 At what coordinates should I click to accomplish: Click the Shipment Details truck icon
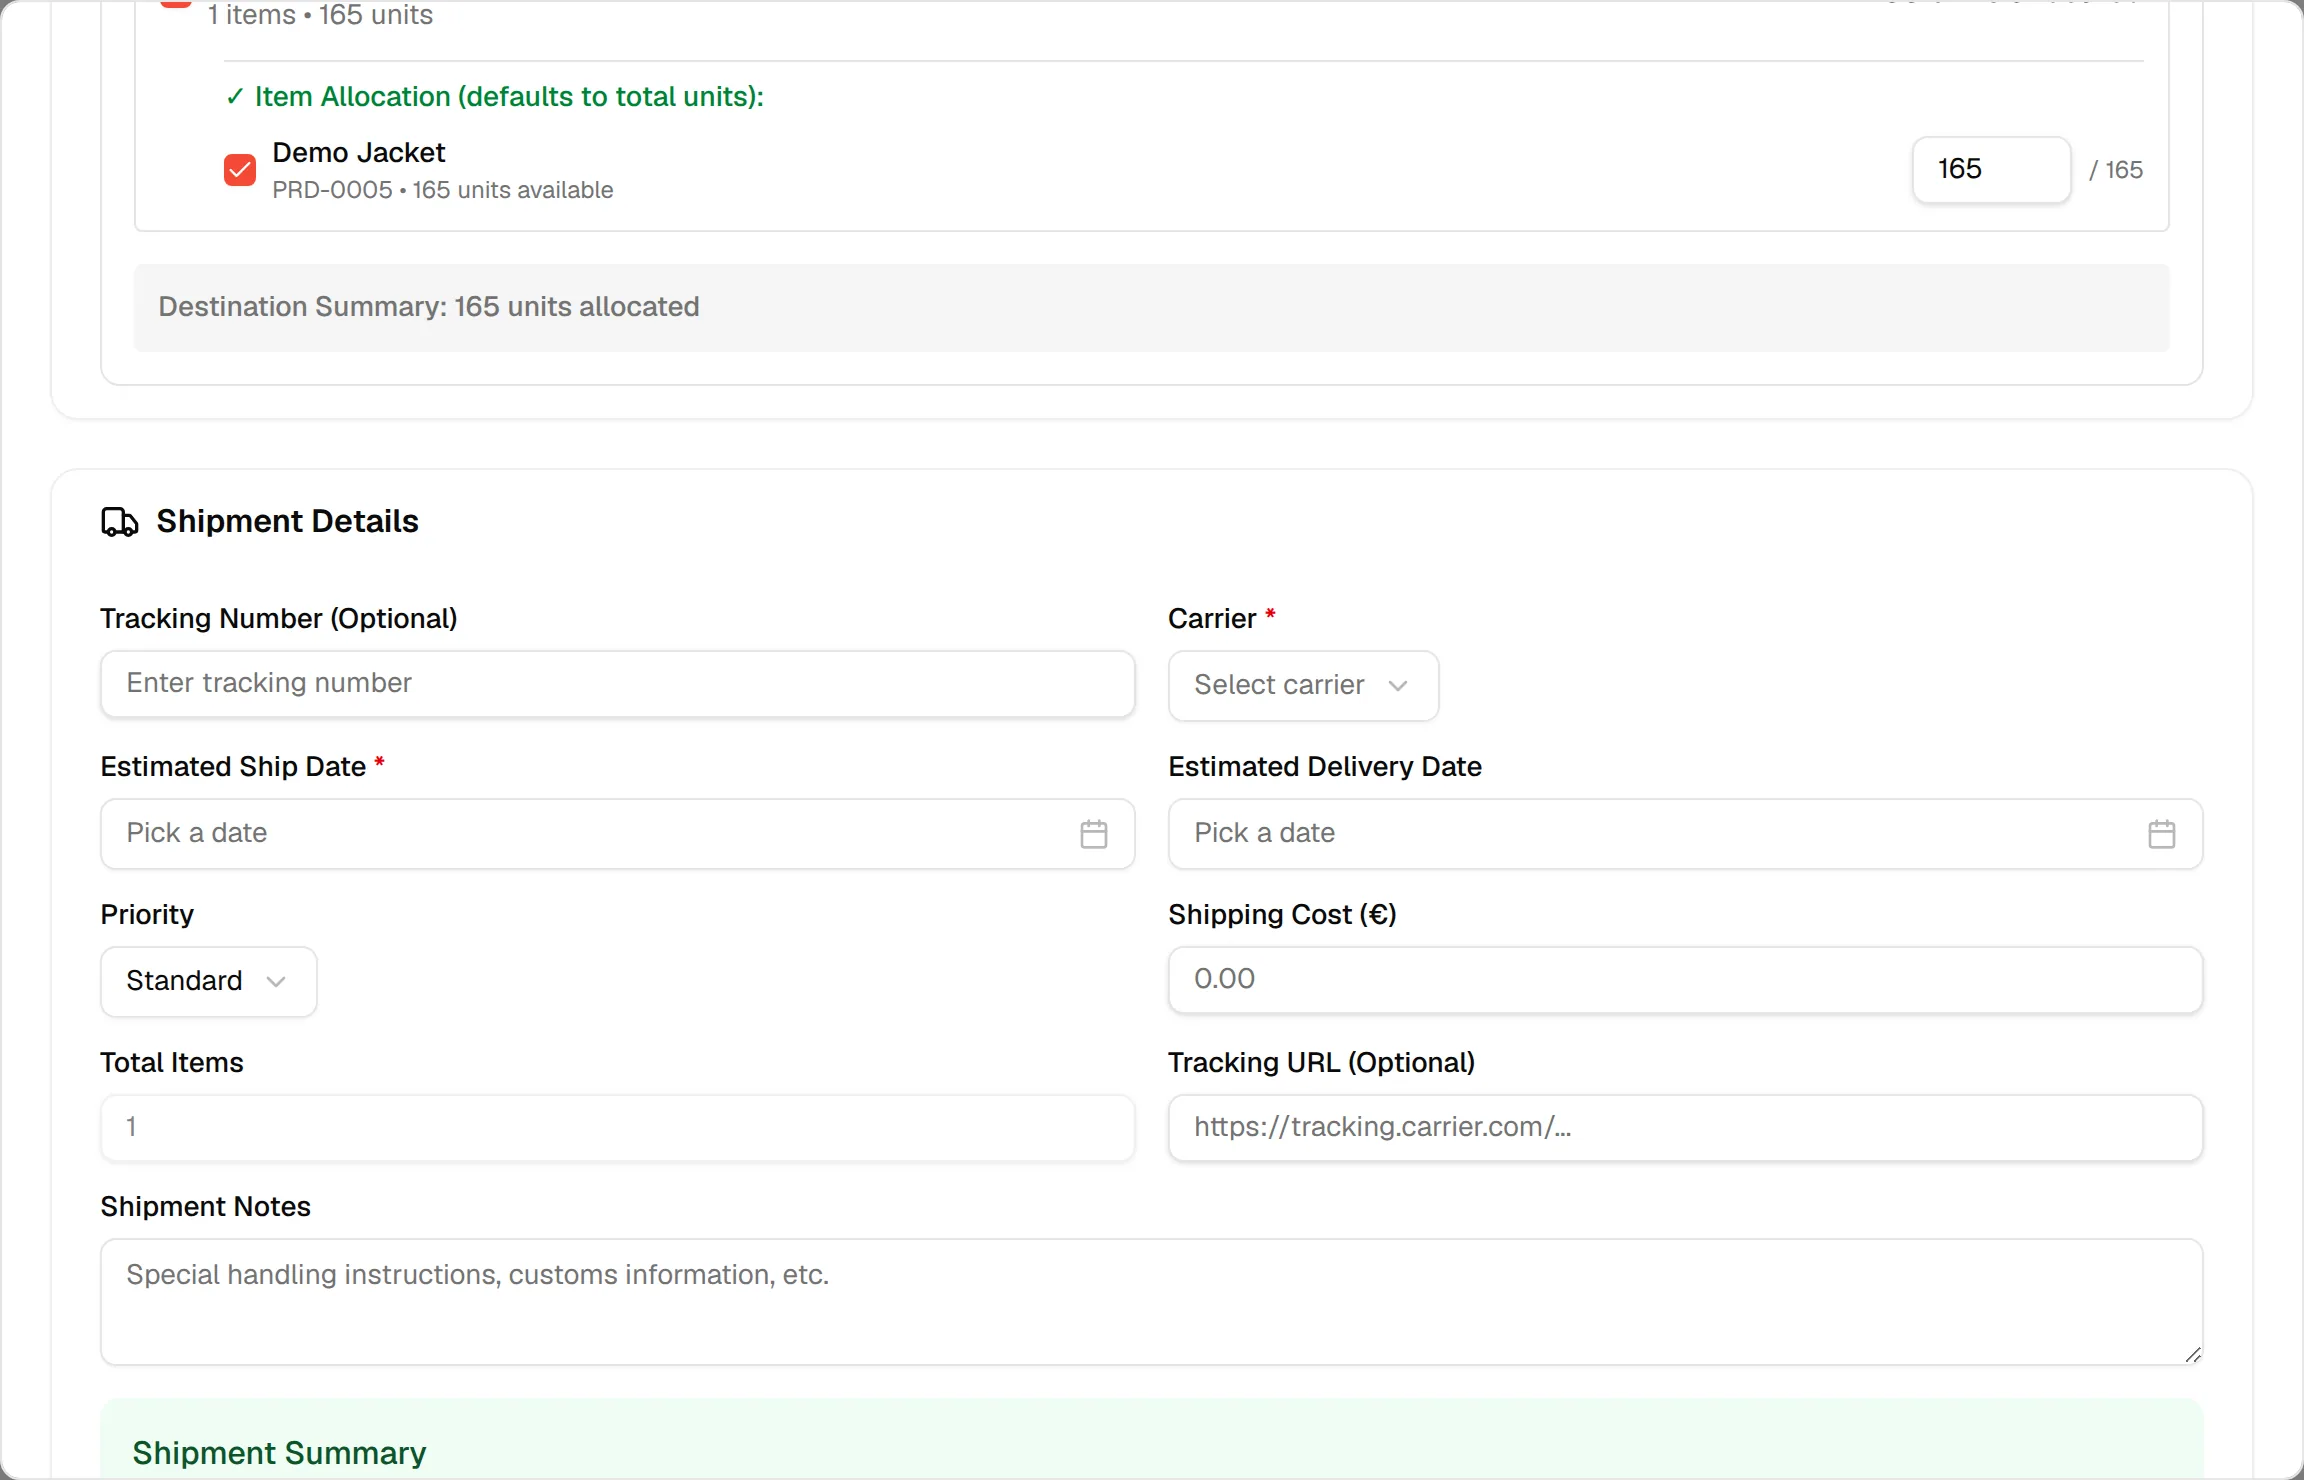pos(120,522)
